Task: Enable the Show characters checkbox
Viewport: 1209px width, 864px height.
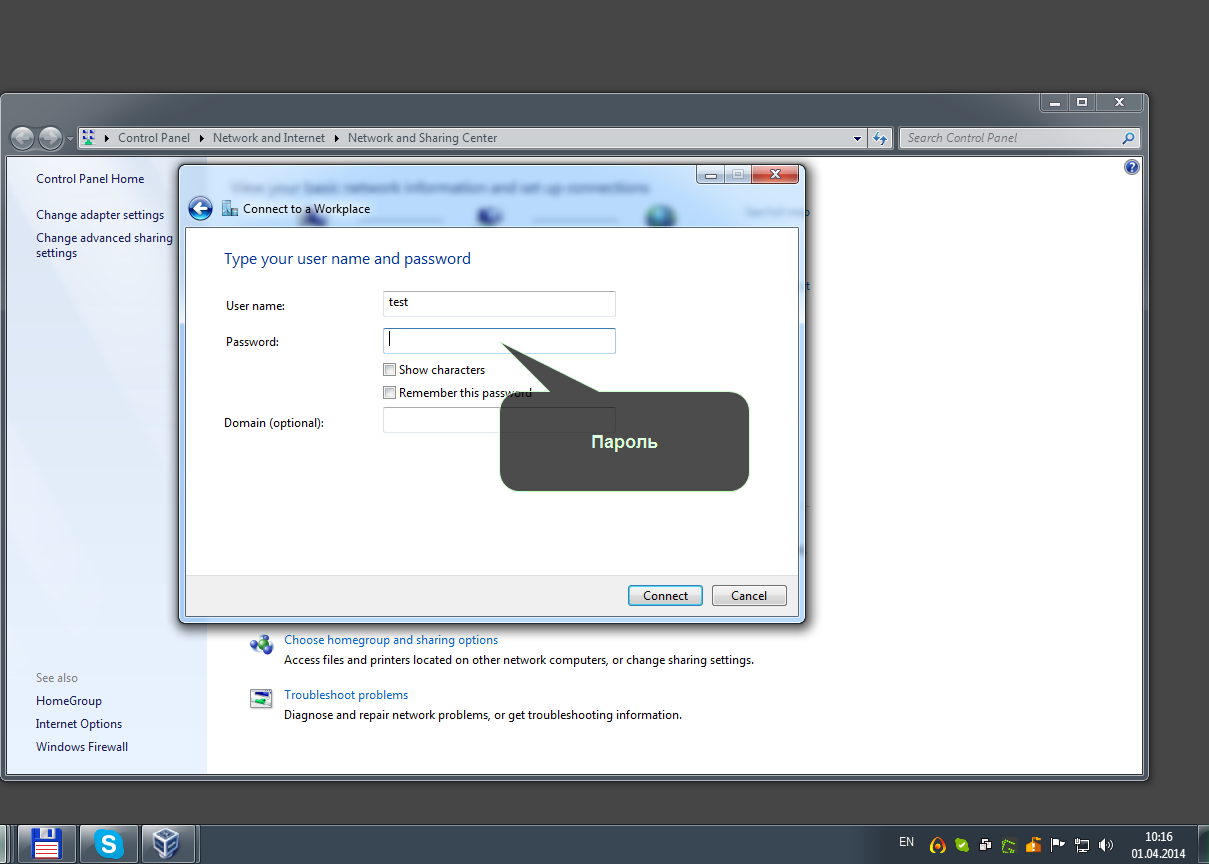Action: (x=390, y=370)
